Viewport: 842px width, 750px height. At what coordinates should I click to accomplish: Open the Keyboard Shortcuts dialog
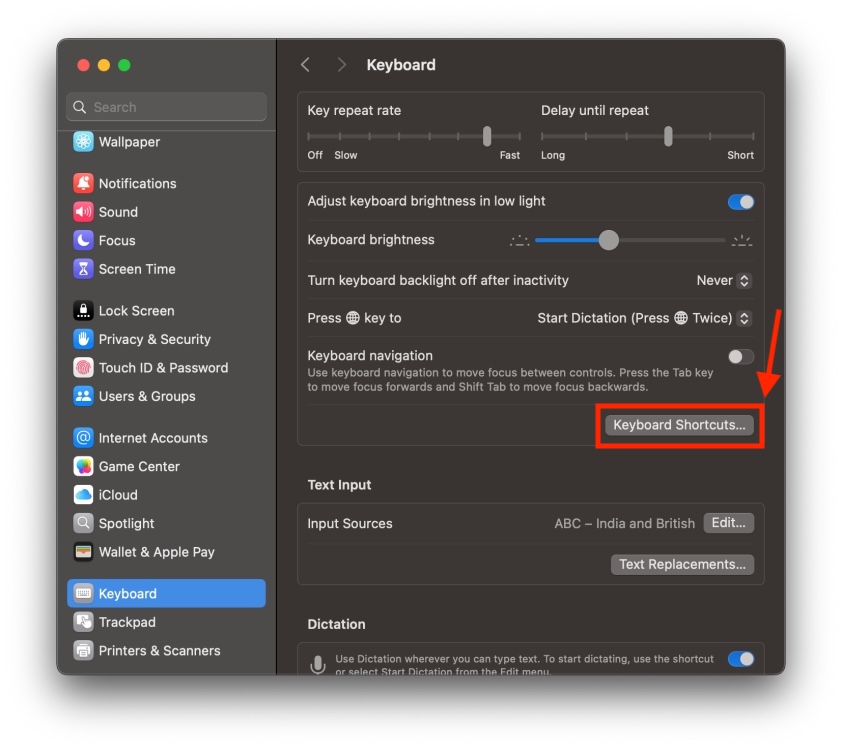(678, 424)
